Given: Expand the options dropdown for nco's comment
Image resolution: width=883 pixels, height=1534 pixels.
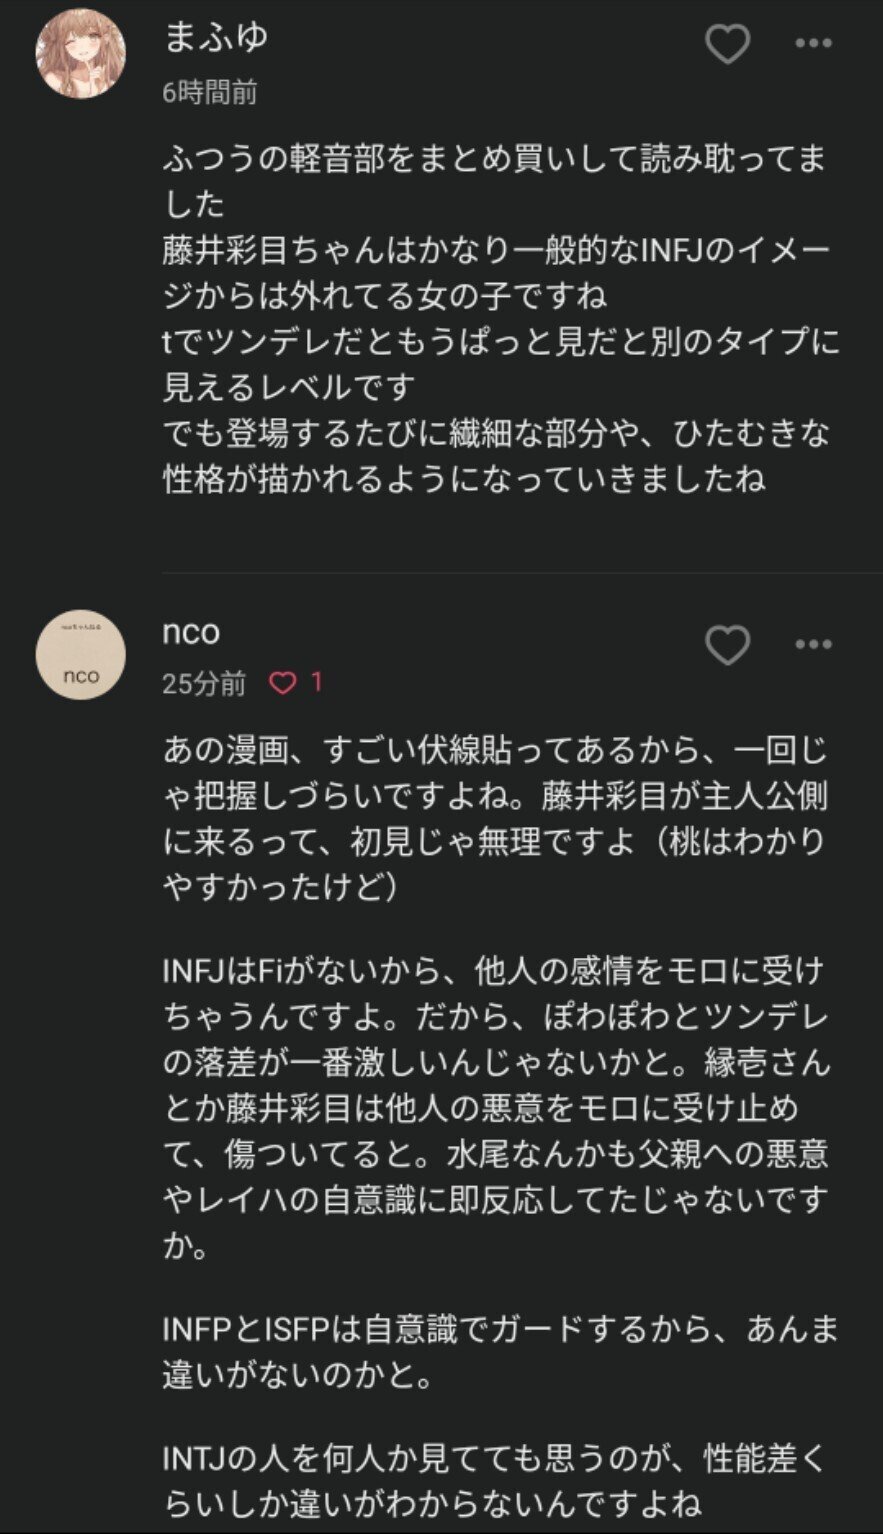Looking at the screenshot, I should coord(815,646).
